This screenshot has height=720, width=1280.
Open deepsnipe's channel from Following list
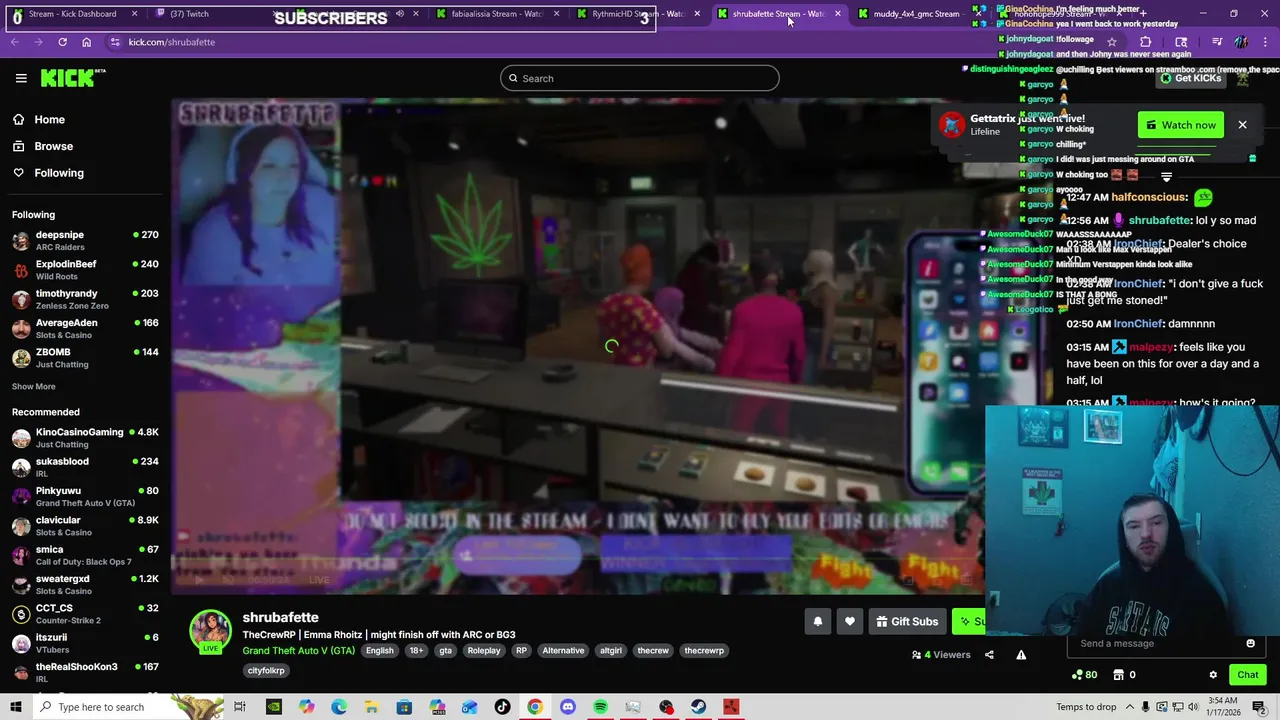(x=85, y=240)
